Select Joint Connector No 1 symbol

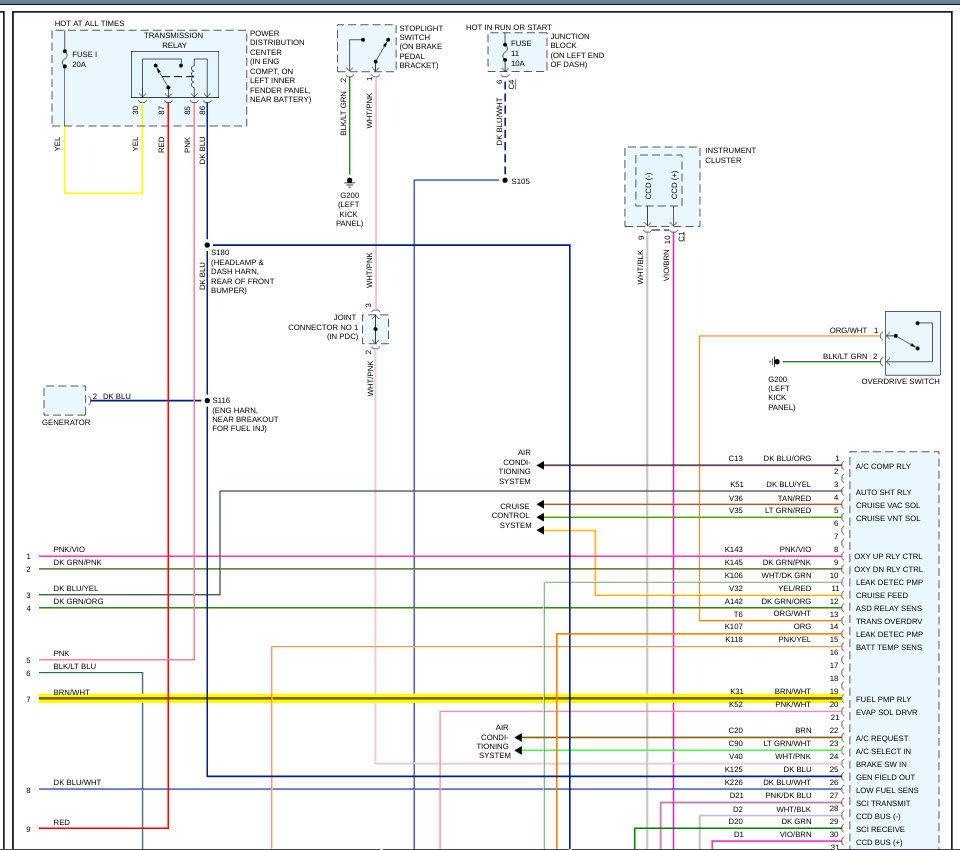pyautogui.click(x=377, y=328)
